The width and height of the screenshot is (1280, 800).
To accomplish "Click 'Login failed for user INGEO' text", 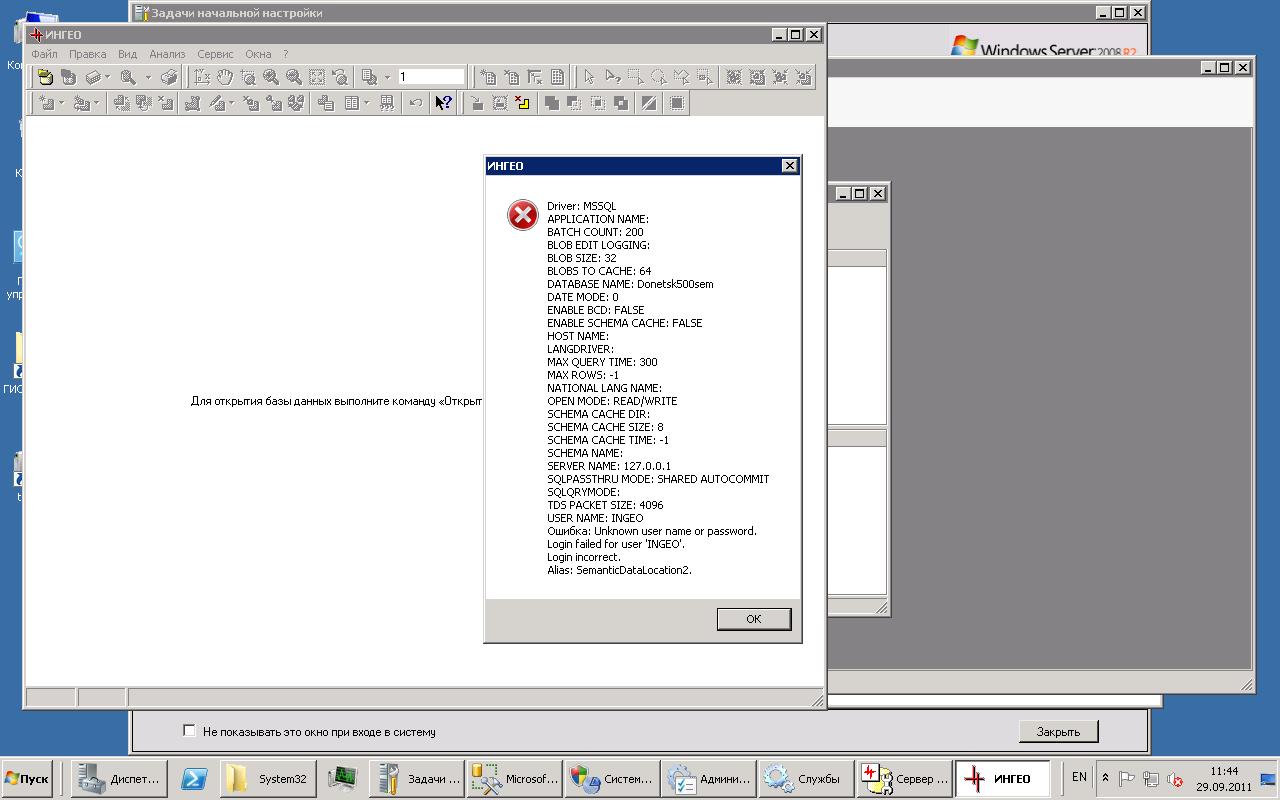I will pos(616,544).
